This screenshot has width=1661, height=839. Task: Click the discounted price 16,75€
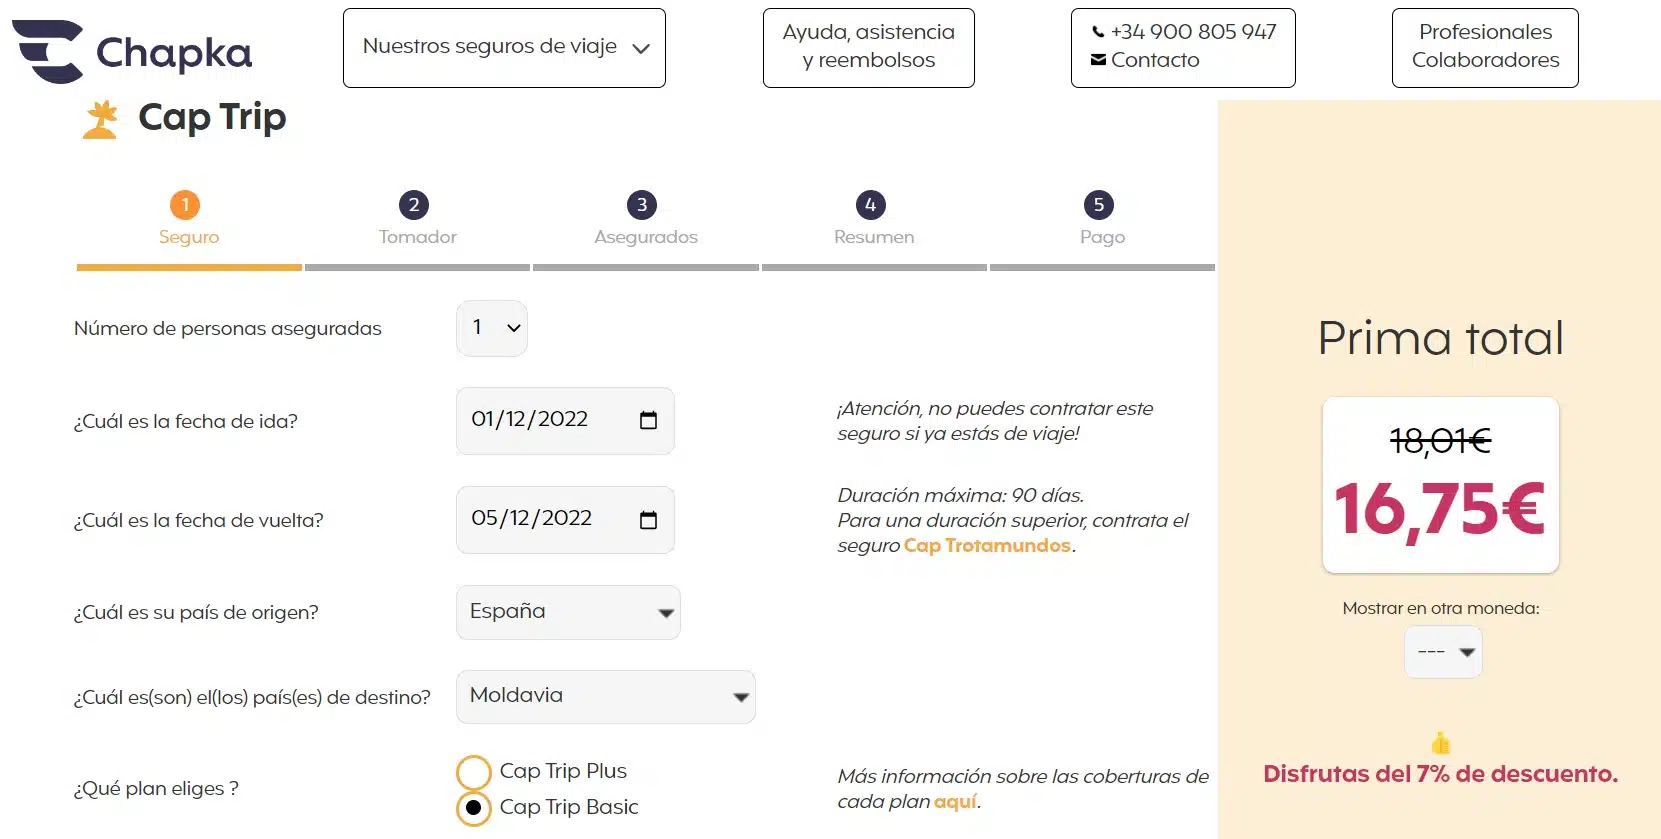coord(1440,510)
